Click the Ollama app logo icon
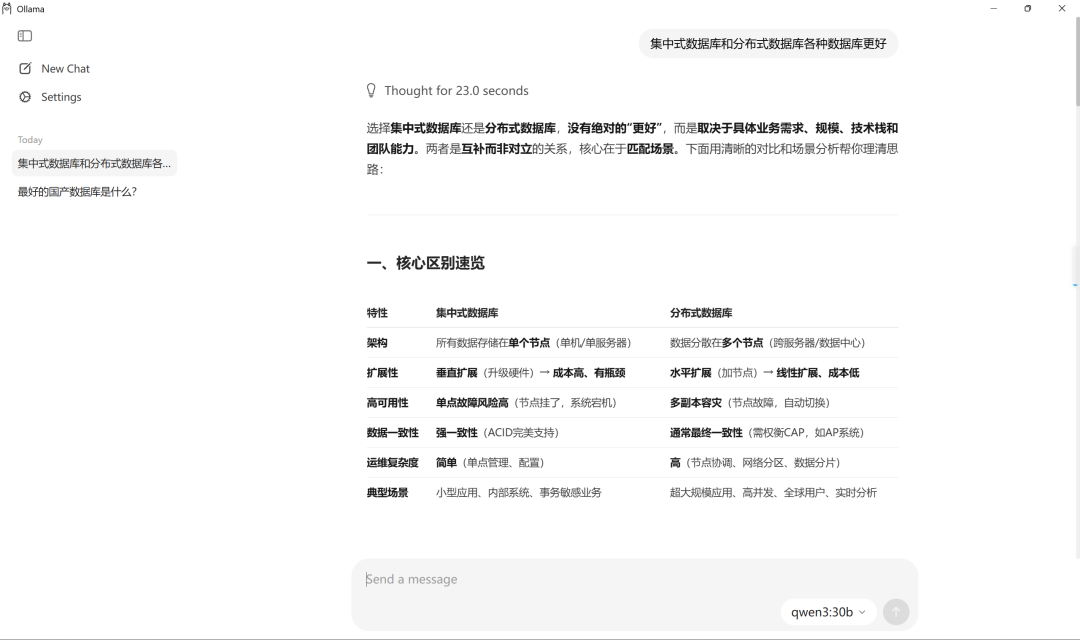 coord(7,8)
